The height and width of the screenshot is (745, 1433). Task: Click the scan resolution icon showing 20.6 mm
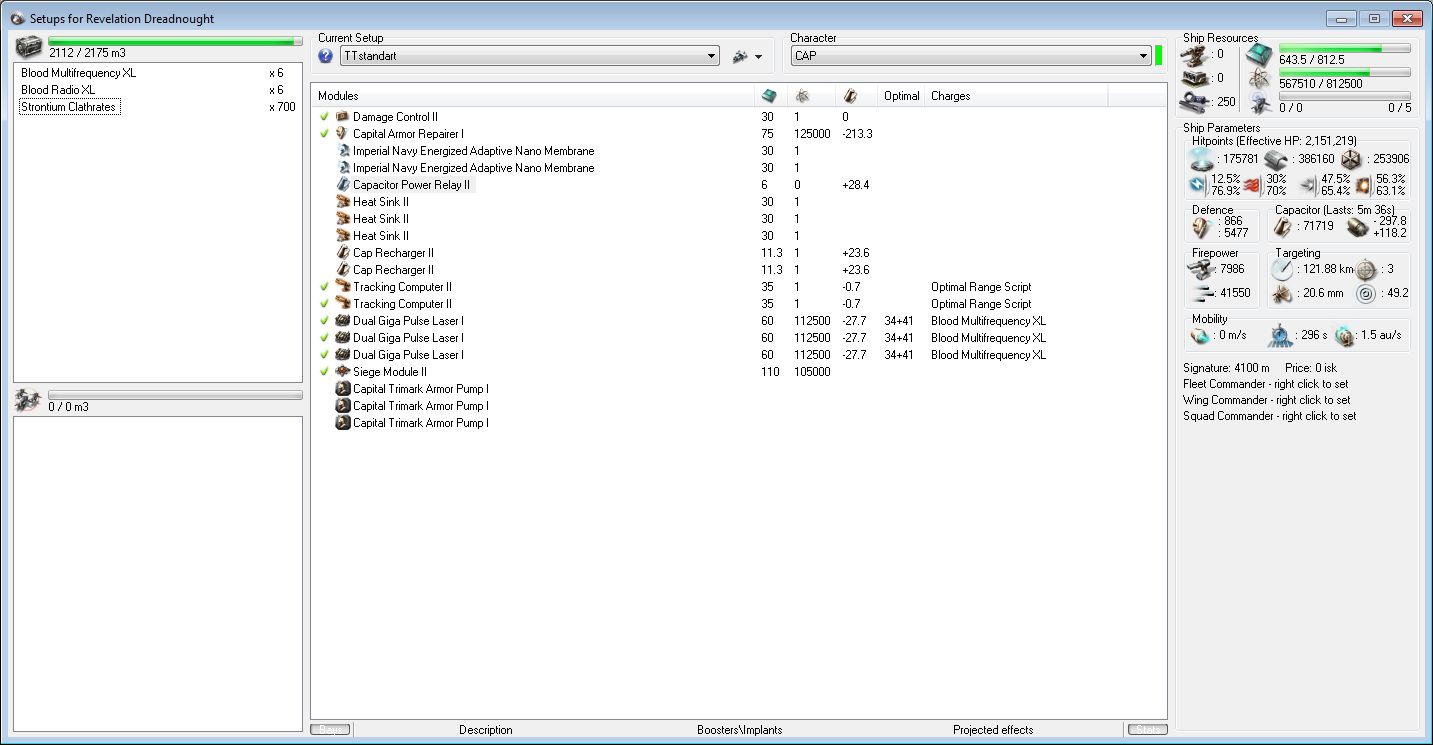coord(1283,294)
